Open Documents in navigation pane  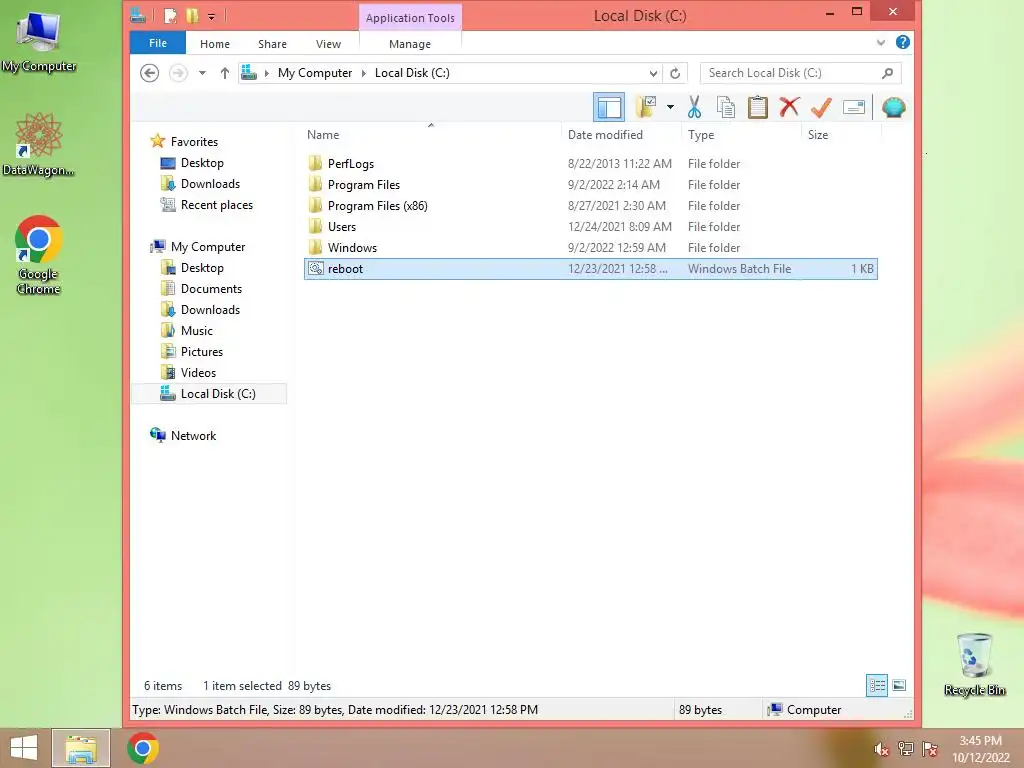click(211, 289)
